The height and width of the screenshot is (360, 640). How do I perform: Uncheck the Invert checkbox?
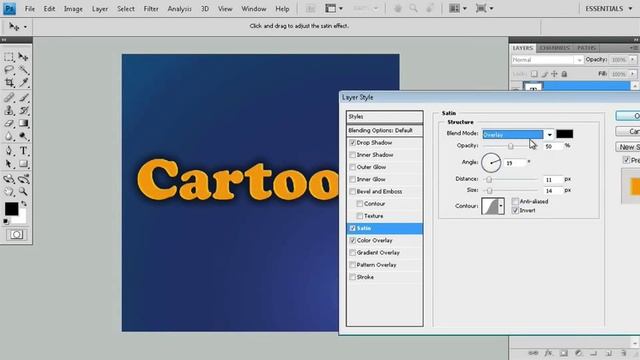515,211
